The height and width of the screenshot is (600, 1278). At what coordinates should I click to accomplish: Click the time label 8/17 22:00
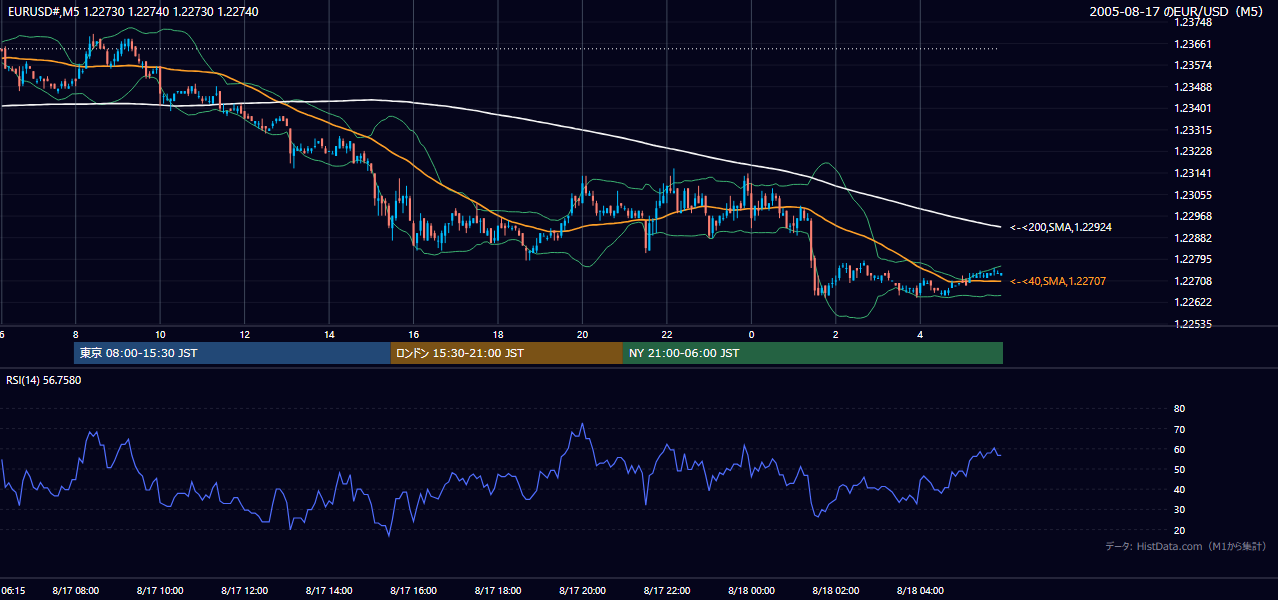(x=667, y=591)
